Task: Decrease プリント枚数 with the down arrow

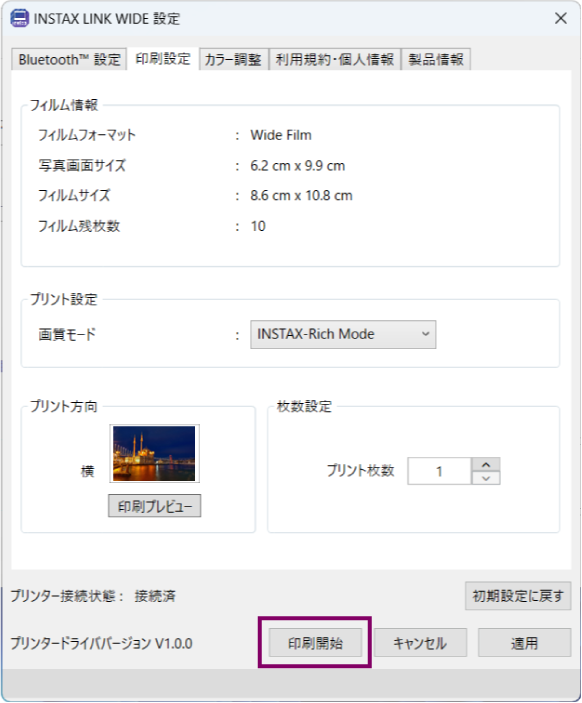Action: click(x=486, y=478)
